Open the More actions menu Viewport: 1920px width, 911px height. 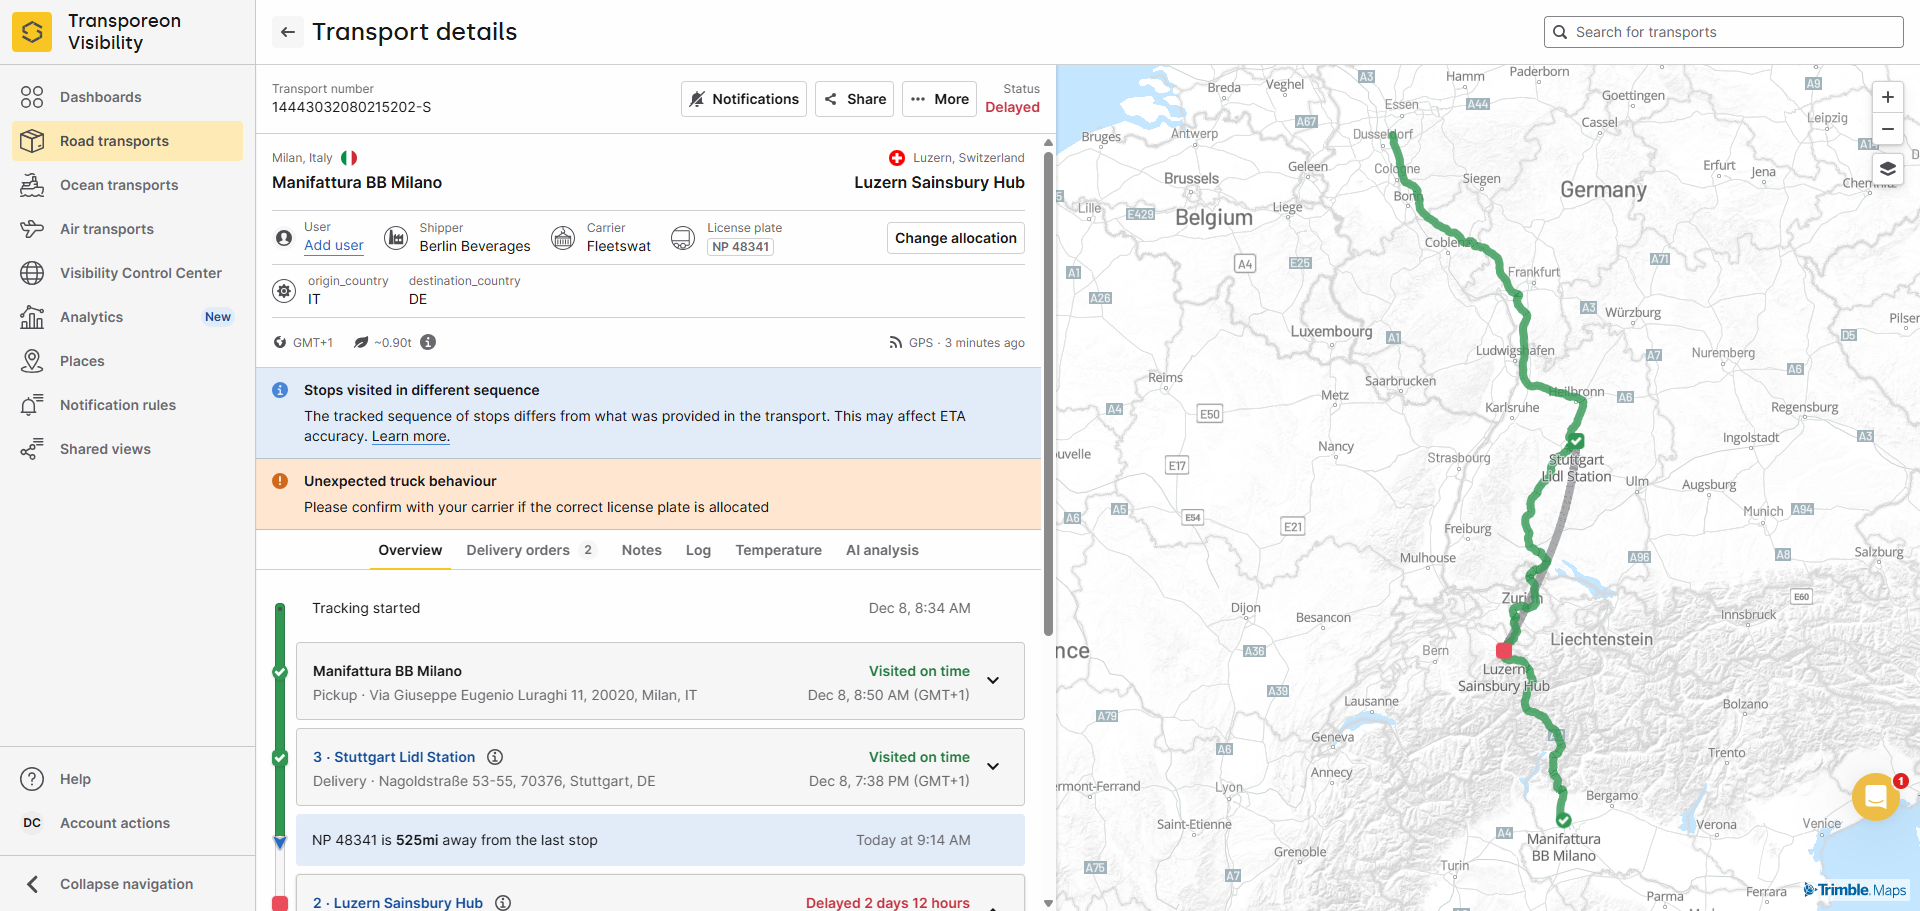(940, 99)
